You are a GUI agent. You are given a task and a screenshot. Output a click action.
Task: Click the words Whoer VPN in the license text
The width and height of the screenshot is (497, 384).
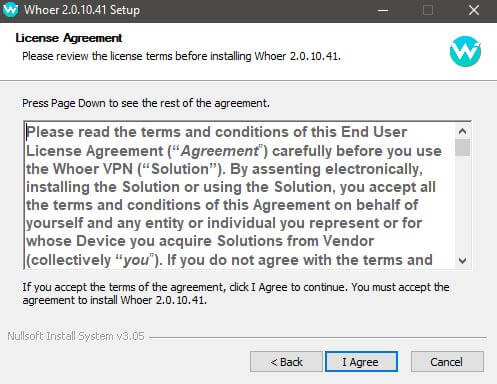[x=93, y=169]
